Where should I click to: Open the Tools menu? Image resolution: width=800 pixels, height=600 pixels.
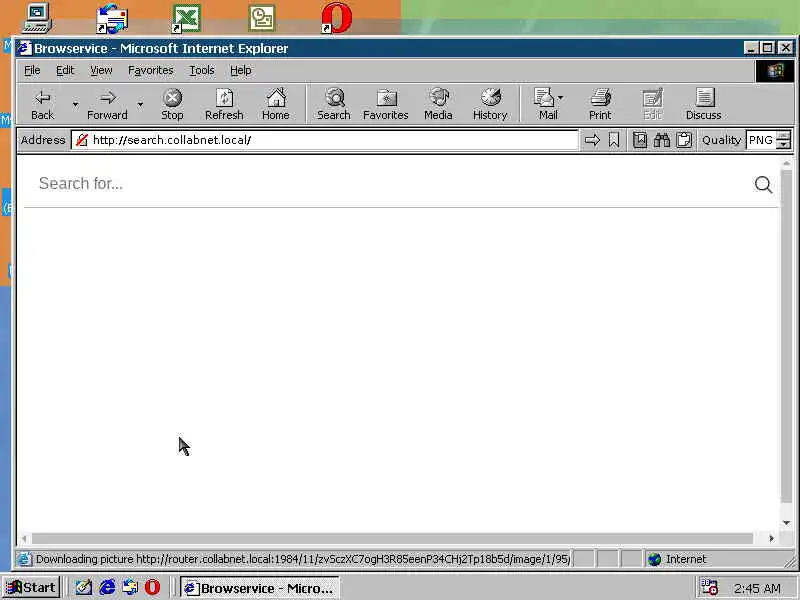[x=202, y=70]
